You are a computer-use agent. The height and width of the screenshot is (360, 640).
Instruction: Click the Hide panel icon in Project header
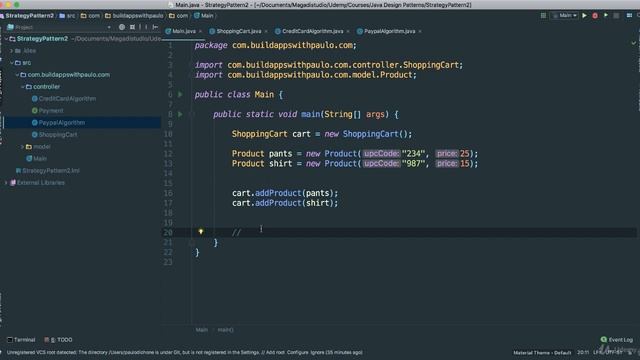[155, 27]
